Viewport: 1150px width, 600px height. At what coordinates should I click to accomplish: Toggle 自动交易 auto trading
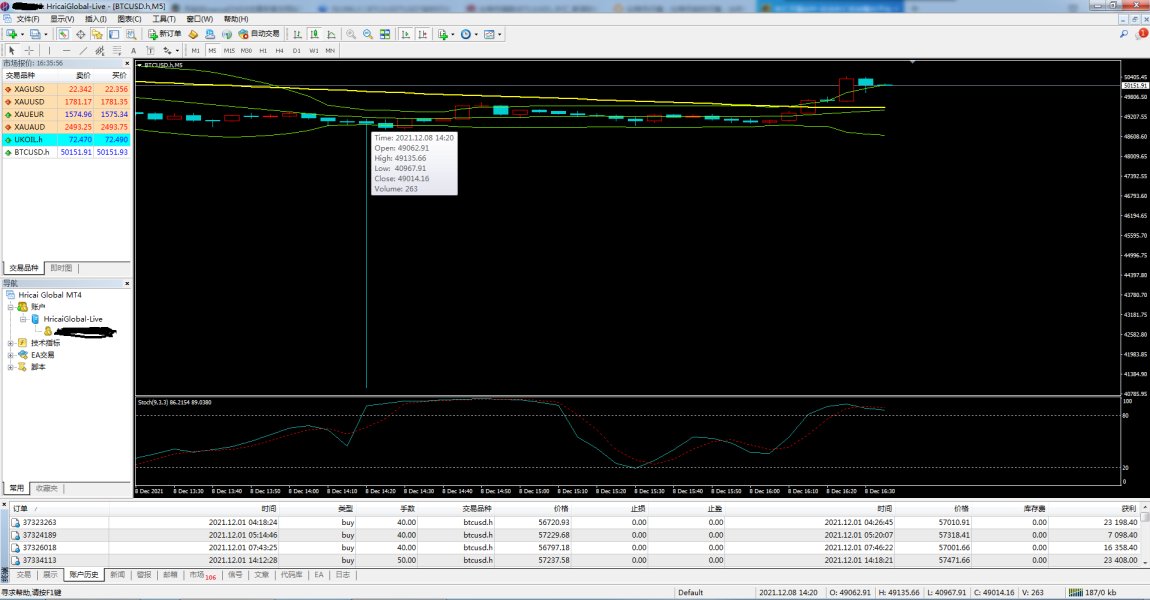tap(258, 34)
